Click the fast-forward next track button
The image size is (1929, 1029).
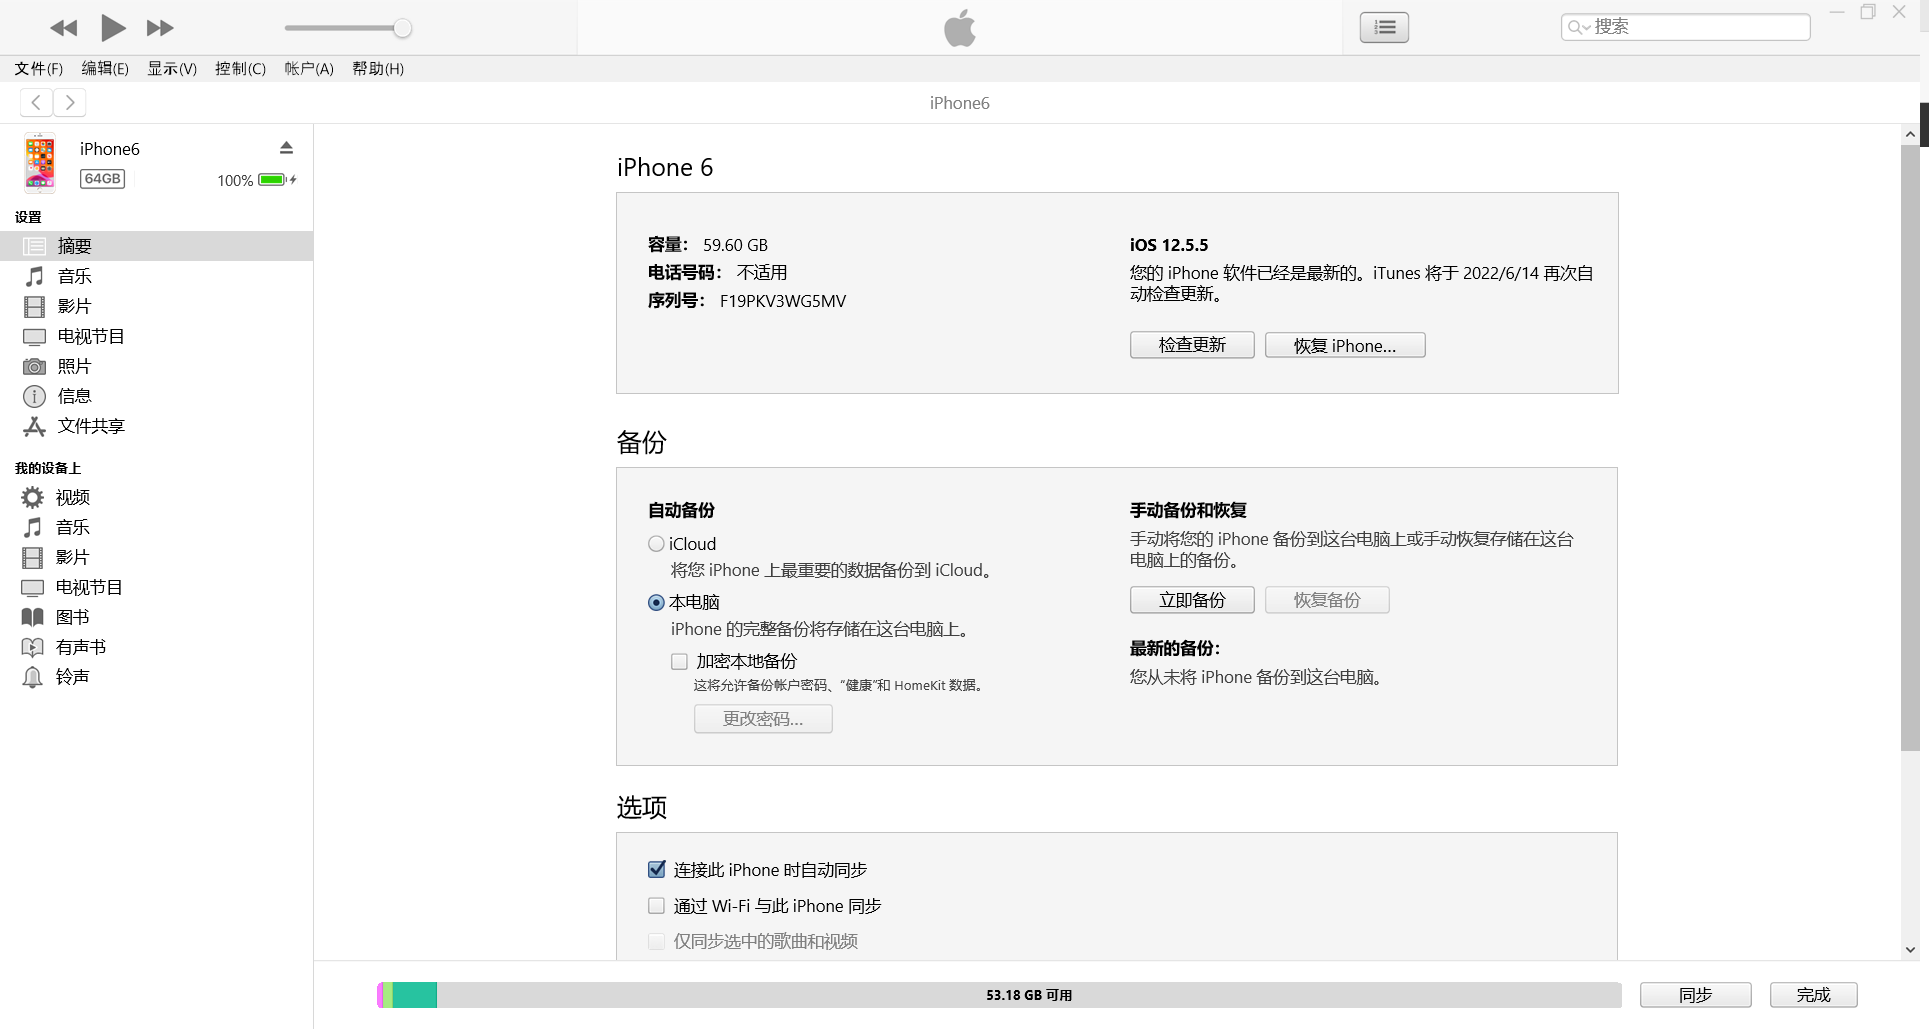pos(160,28)
